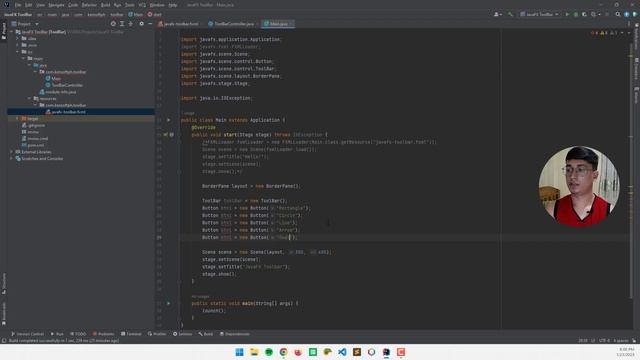Start debugging with the Debug icon

point(576,14)
